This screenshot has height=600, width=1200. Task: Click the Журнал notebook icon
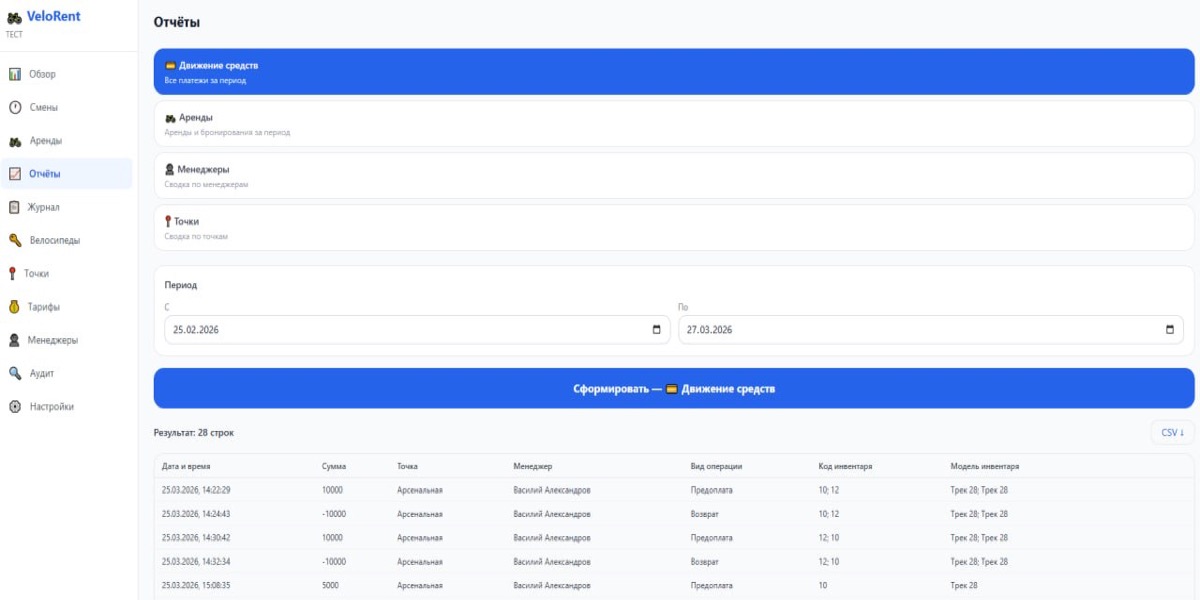coord(15,207)
